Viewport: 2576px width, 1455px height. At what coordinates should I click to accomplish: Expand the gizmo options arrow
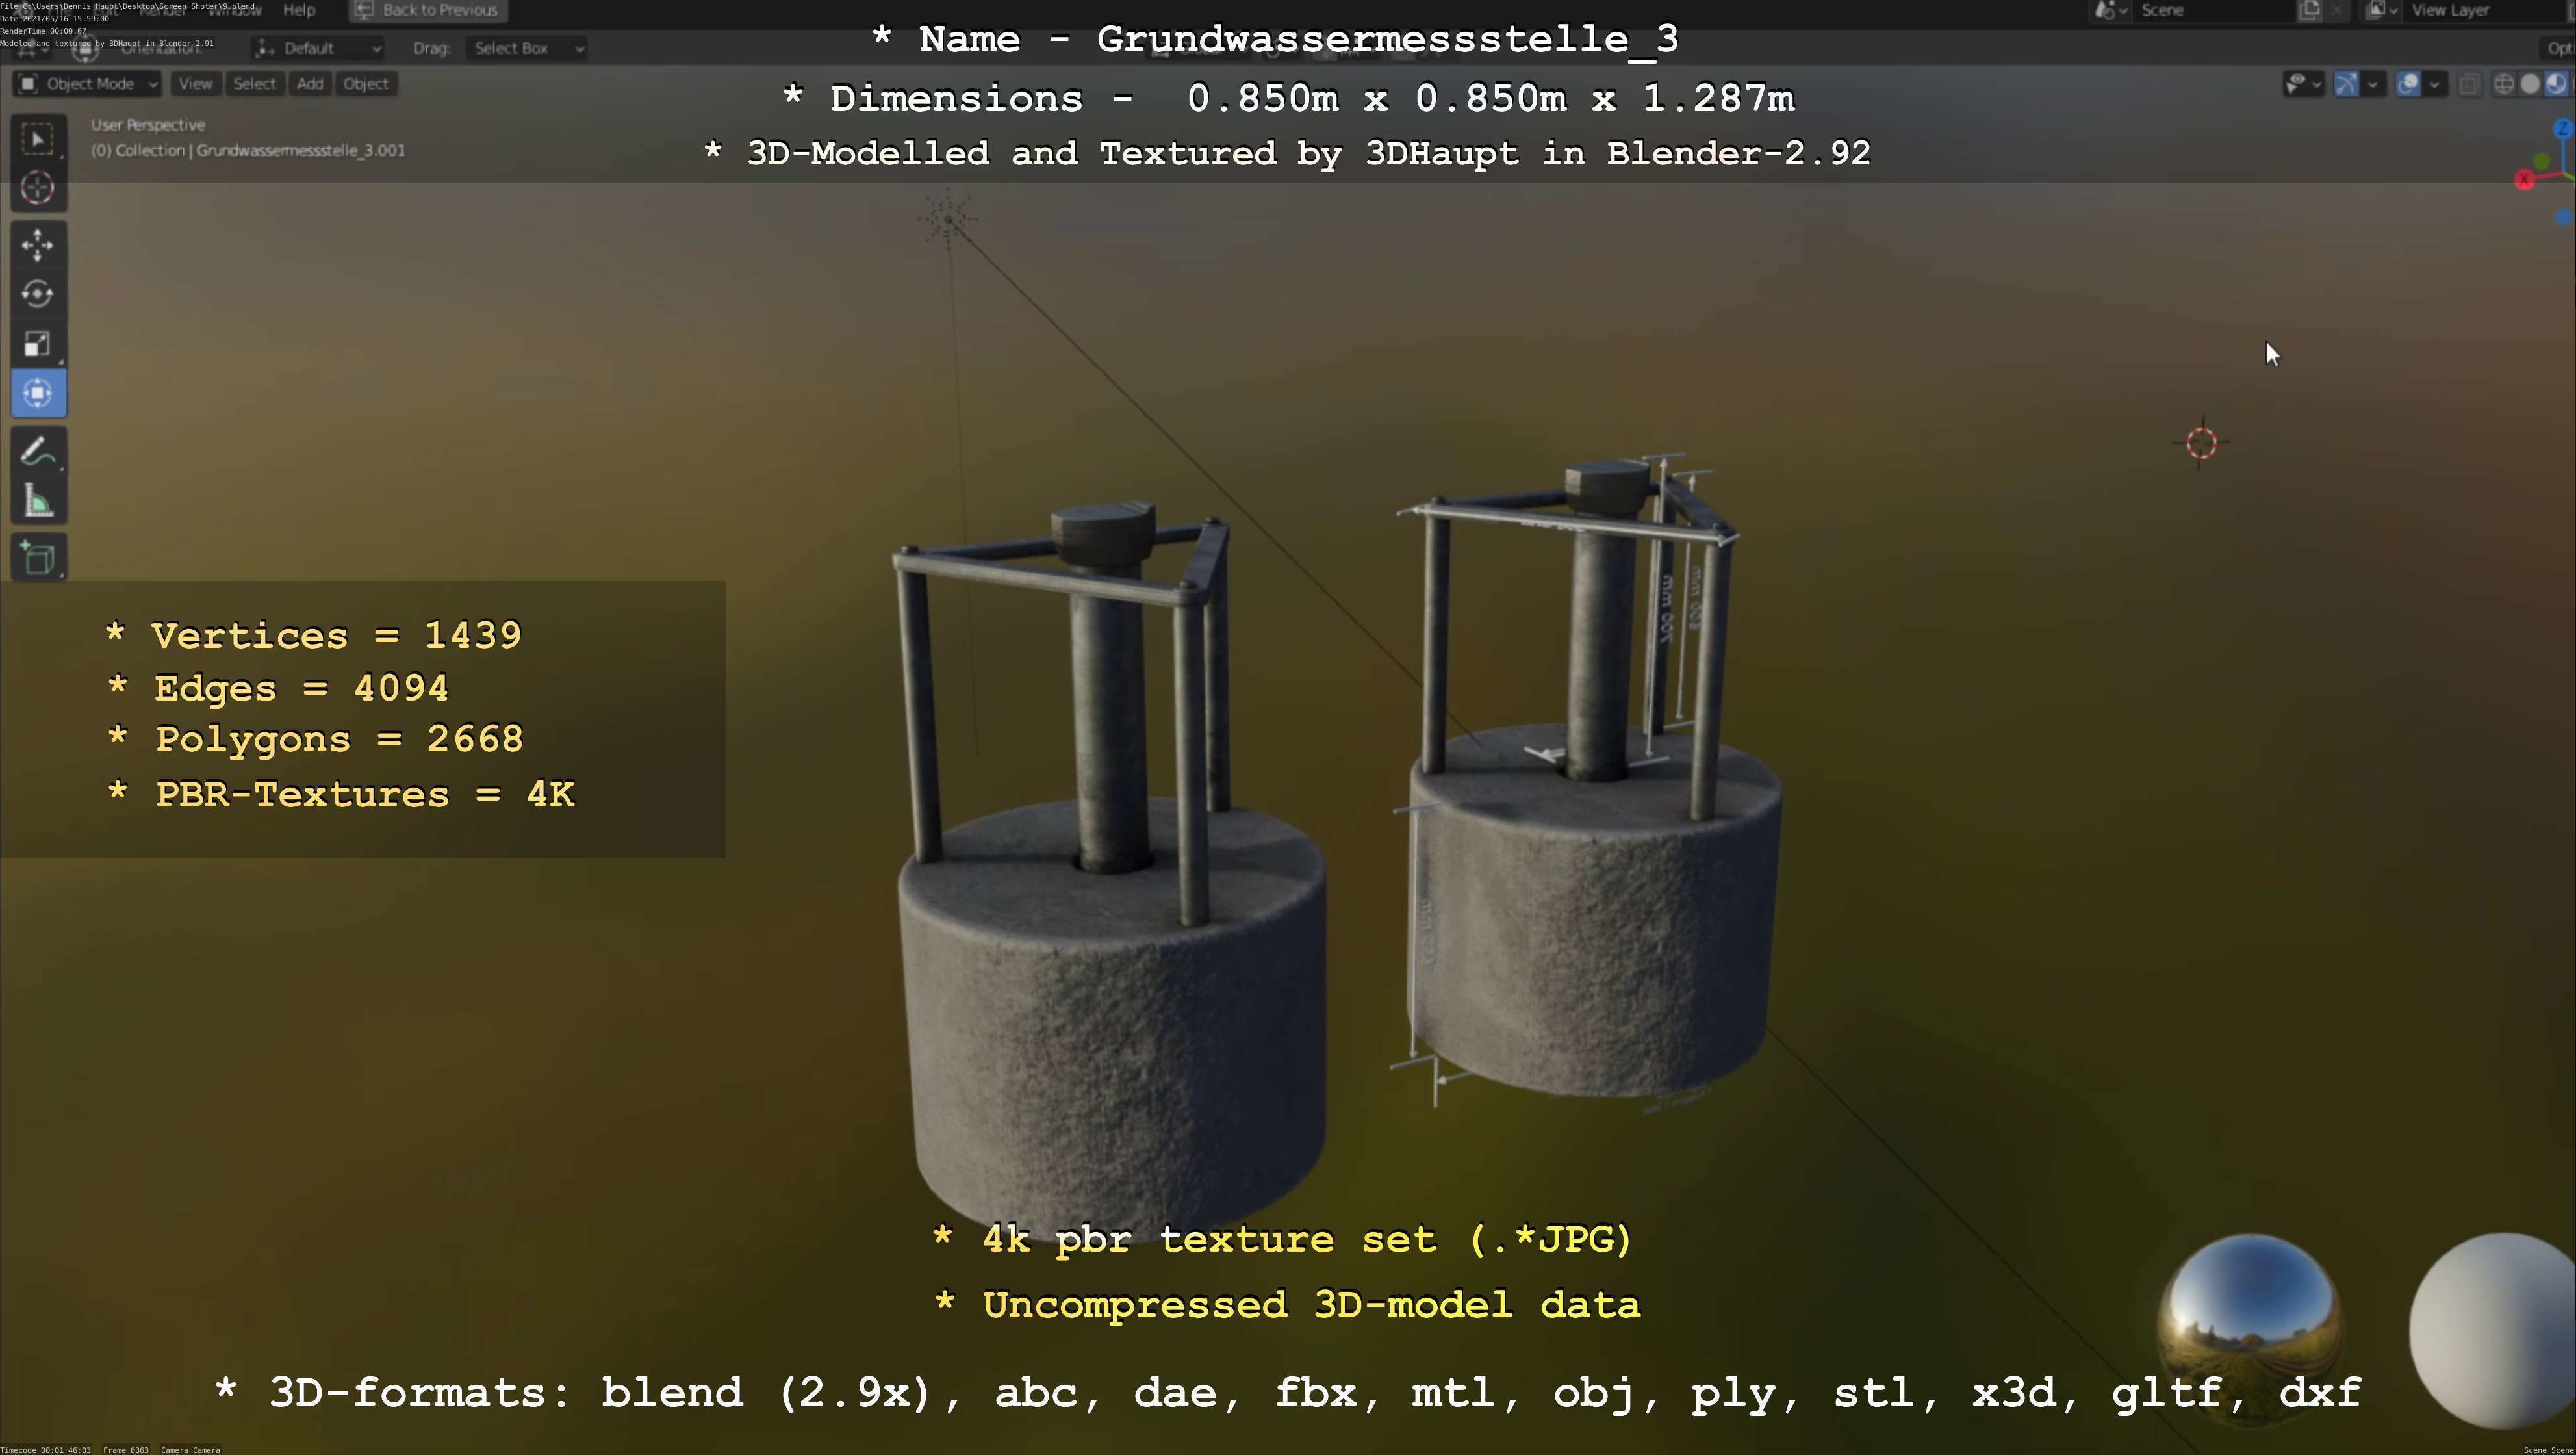click(2373, 84)
